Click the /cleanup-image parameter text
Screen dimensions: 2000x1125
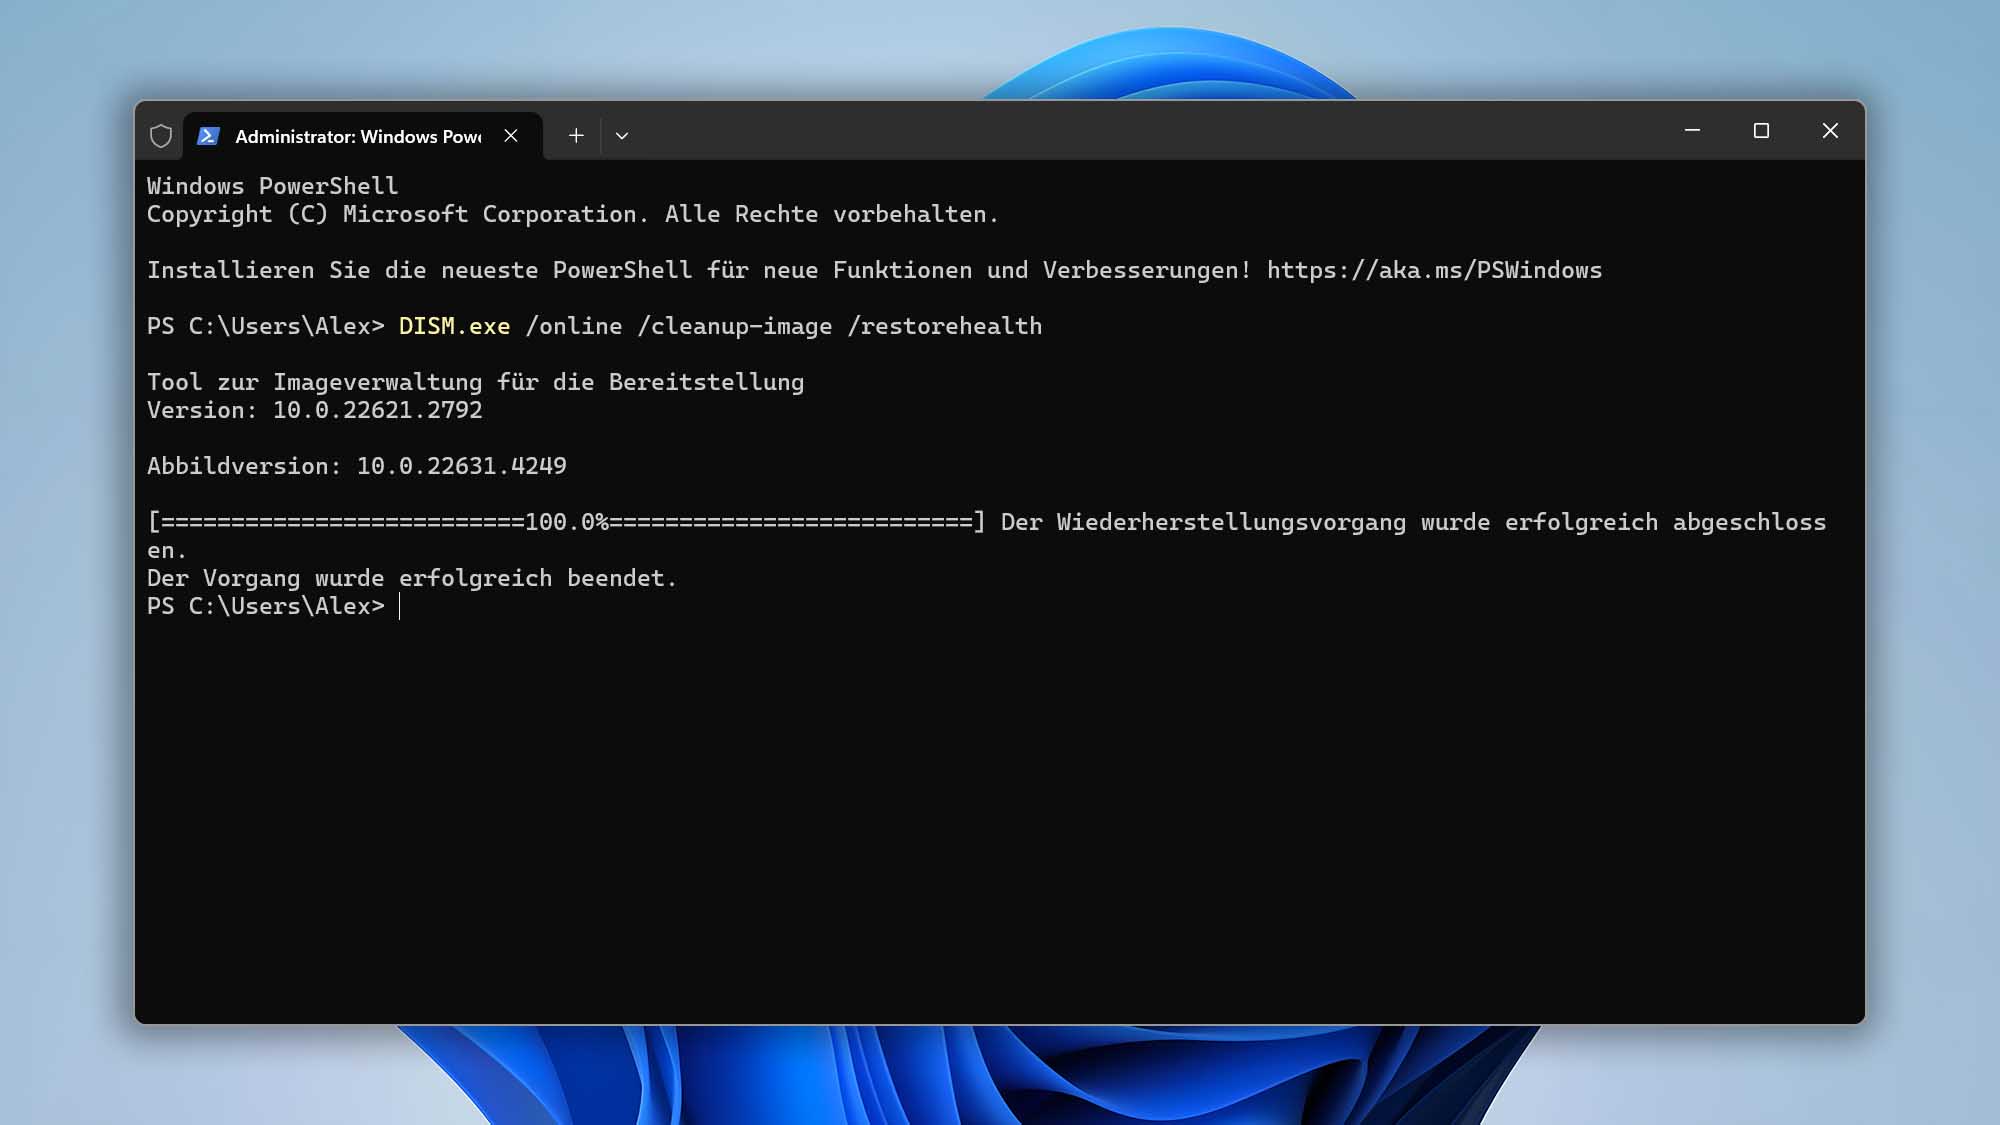pyautogui.click(x=735, y=326)
